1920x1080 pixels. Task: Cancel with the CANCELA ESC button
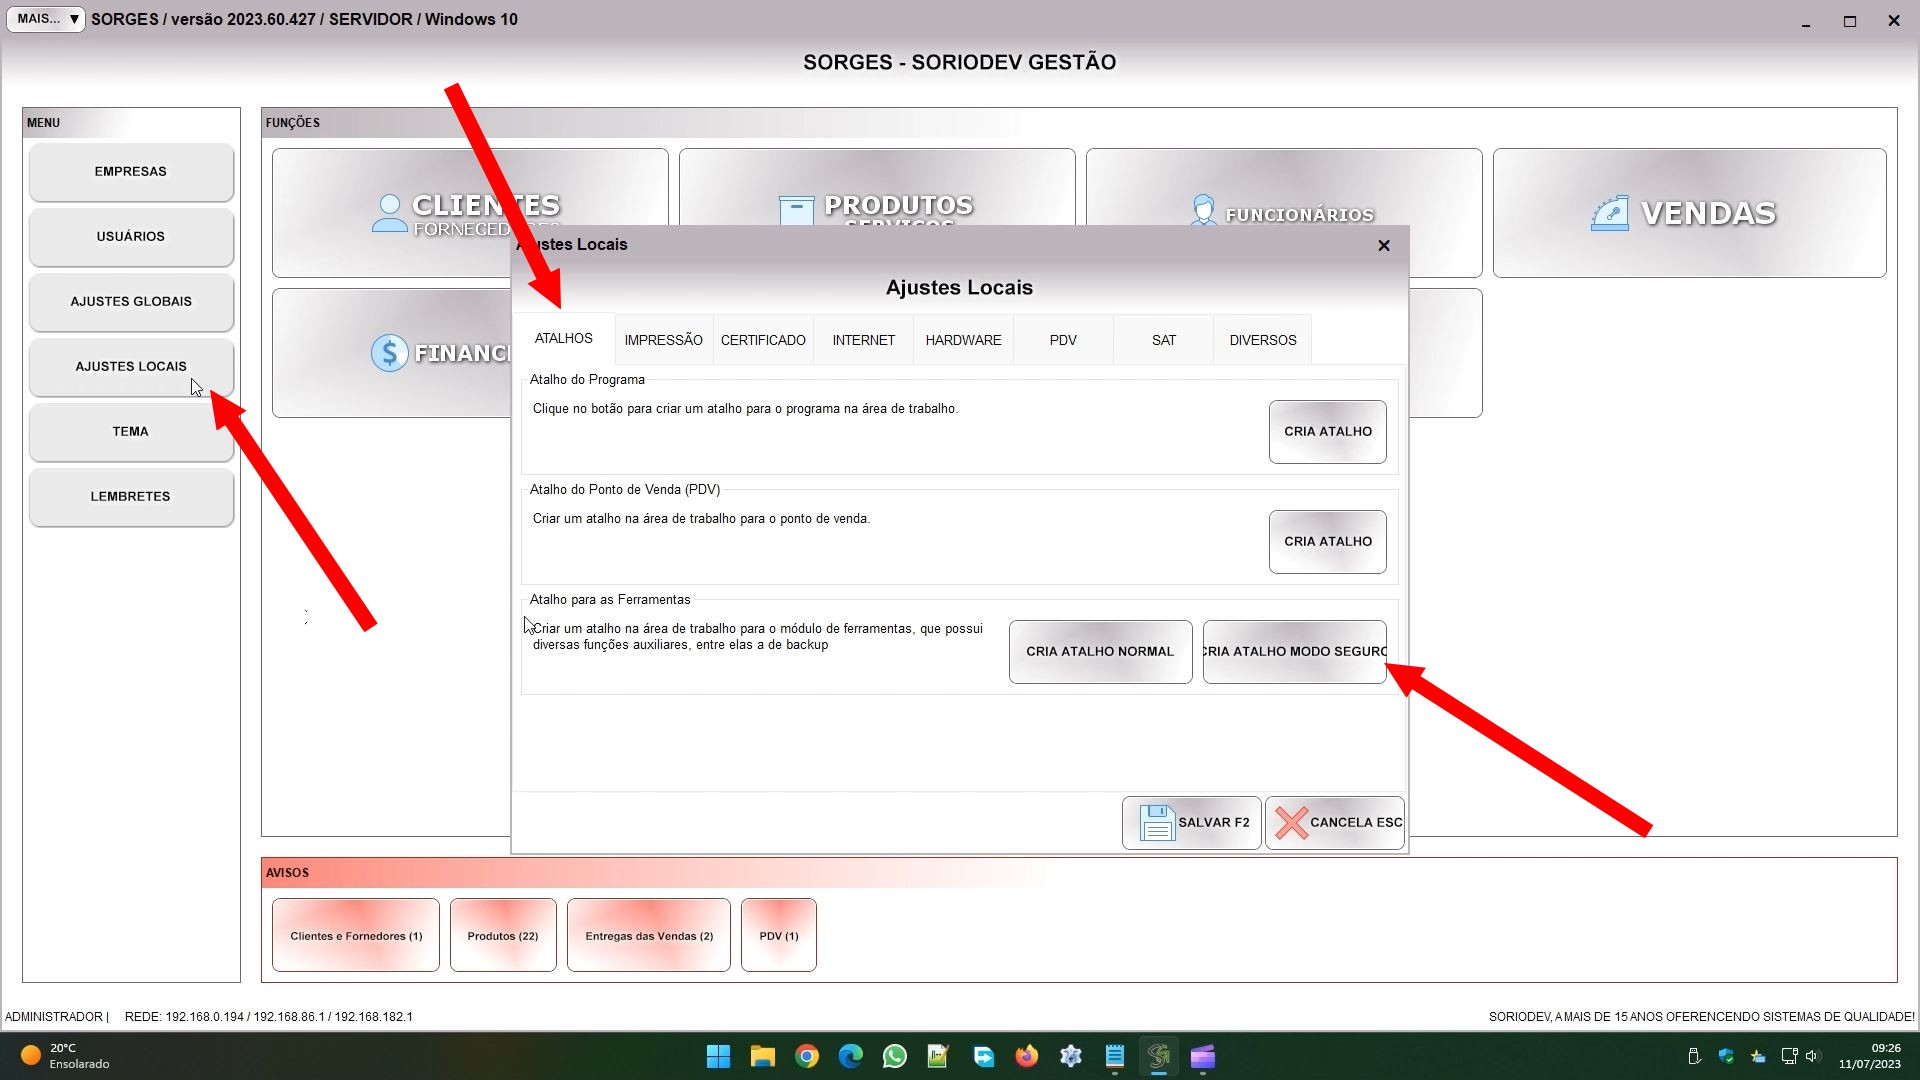click(1335, 823)
